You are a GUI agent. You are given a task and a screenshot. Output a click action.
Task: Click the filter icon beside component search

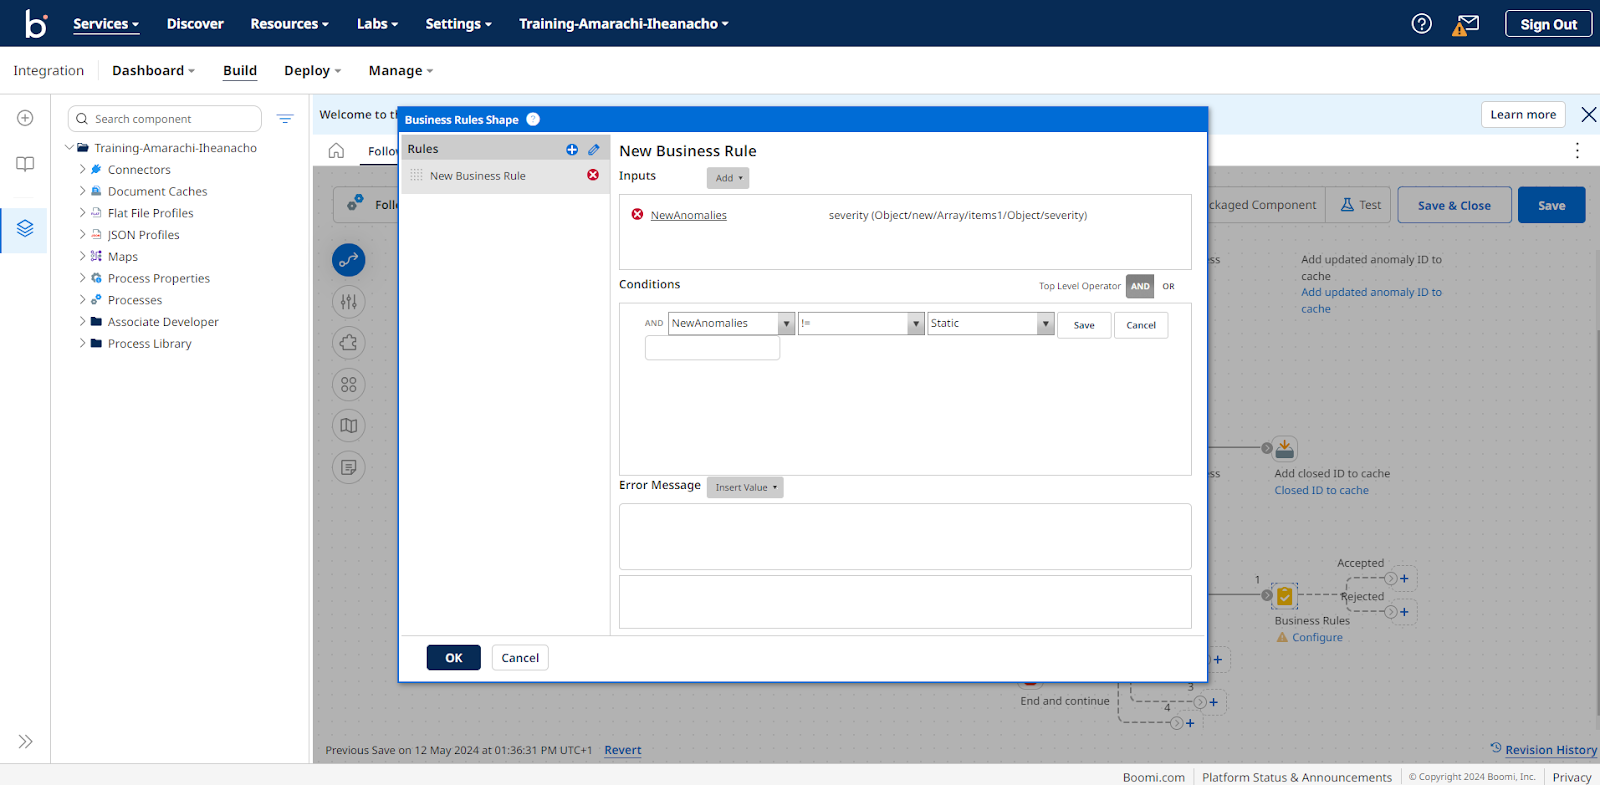tap(285, 119)
